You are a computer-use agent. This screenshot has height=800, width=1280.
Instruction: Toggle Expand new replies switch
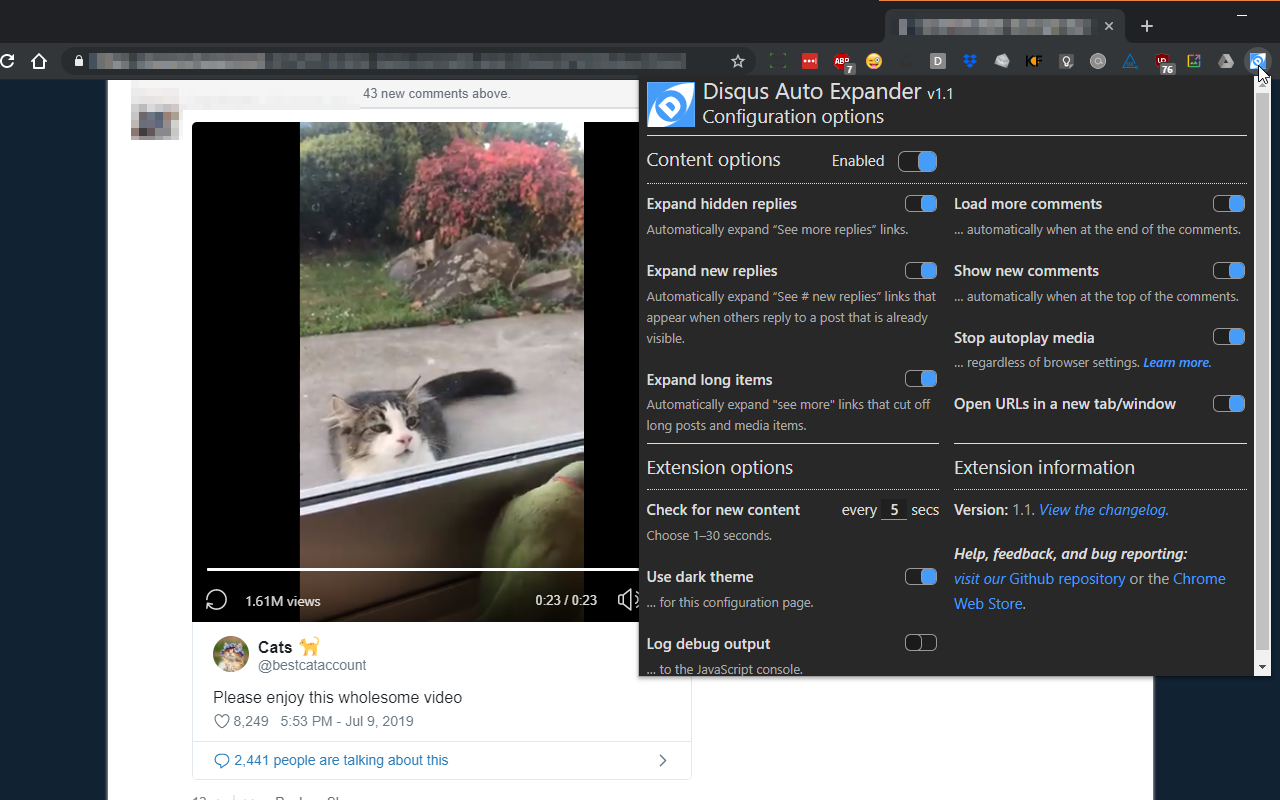(x=921, y=271)
